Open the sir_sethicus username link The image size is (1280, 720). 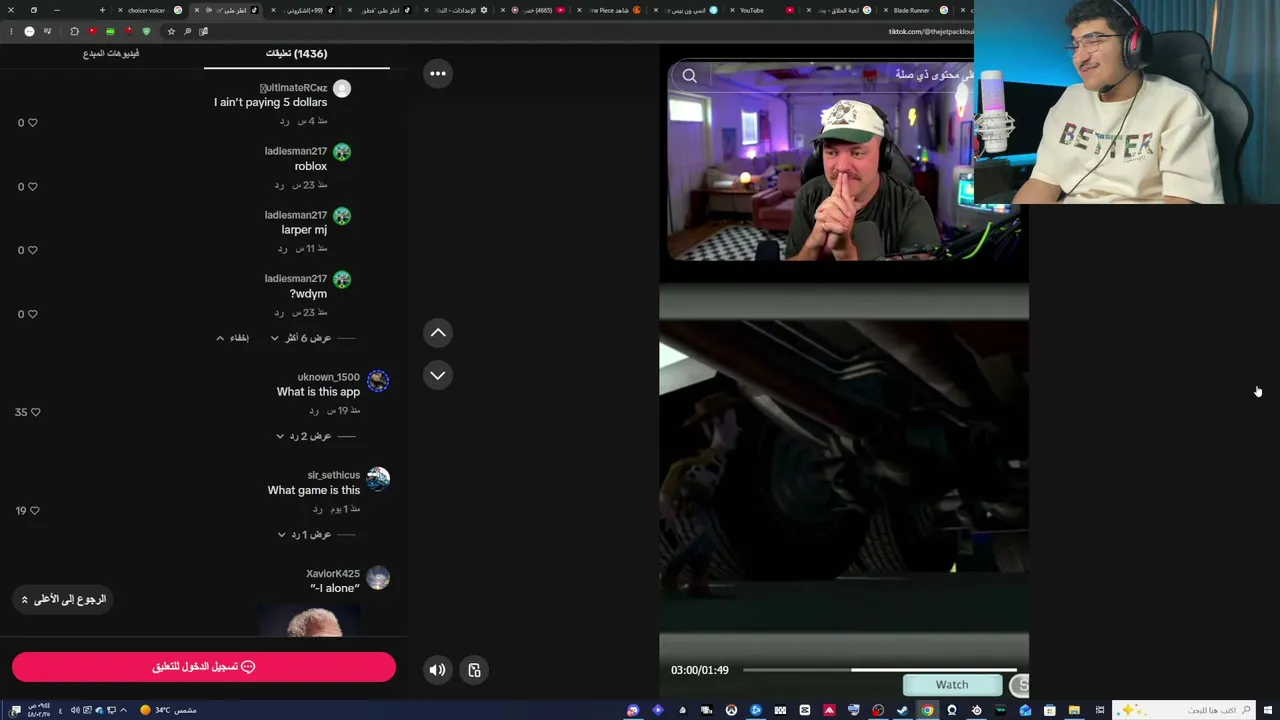tap(333, 475)
